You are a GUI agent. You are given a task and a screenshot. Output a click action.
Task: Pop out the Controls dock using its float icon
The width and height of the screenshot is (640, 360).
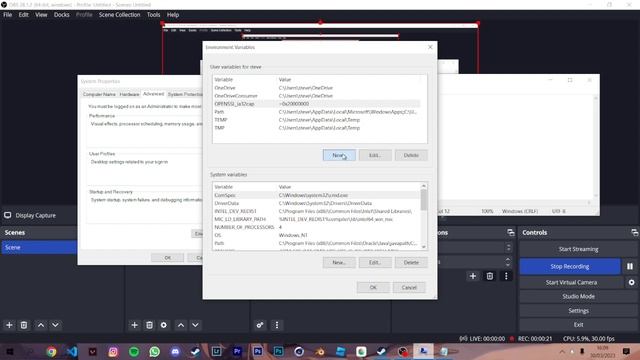(x=634, y=232)
